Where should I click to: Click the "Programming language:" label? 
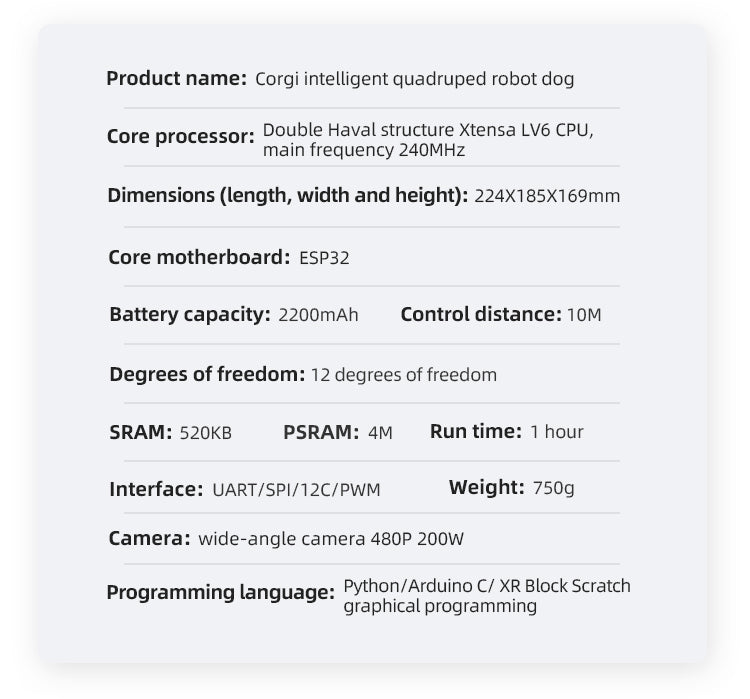(x=220, y=593)
